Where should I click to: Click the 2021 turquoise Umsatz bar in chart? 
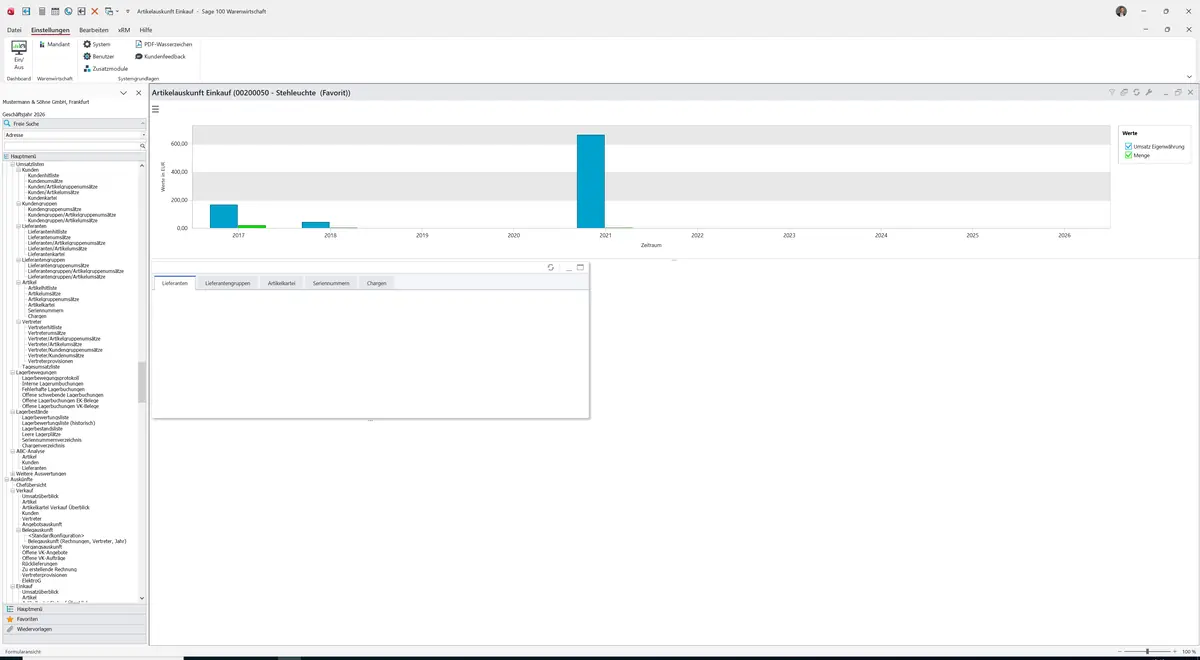pyautogui.click(x=591, y=181)
